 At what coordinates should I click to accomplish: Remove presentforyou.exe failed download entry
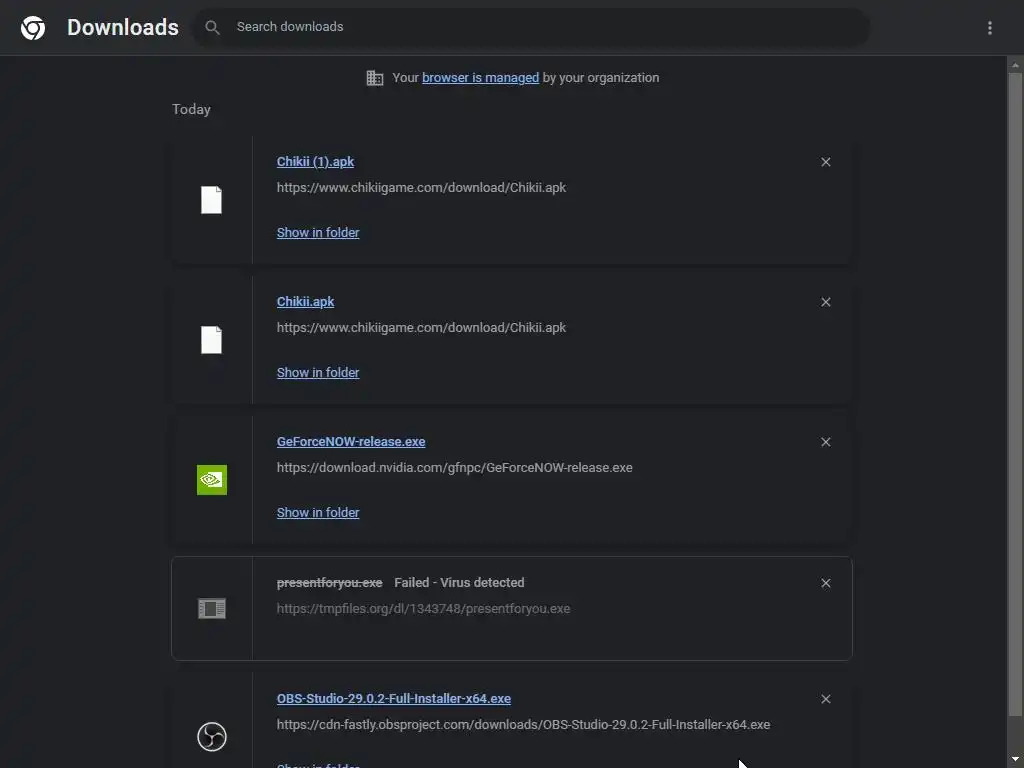(825, 583)
